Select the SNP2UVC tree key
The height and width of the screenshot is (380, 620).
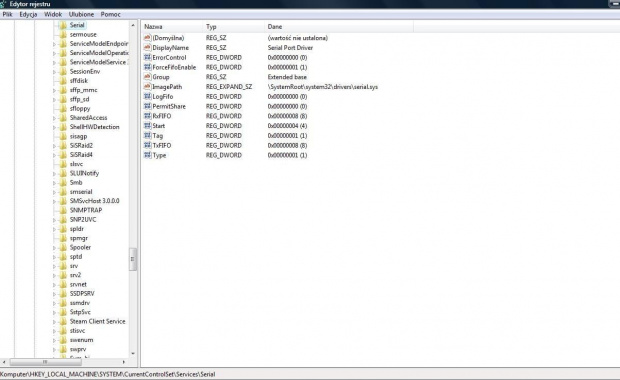point(83,219)
